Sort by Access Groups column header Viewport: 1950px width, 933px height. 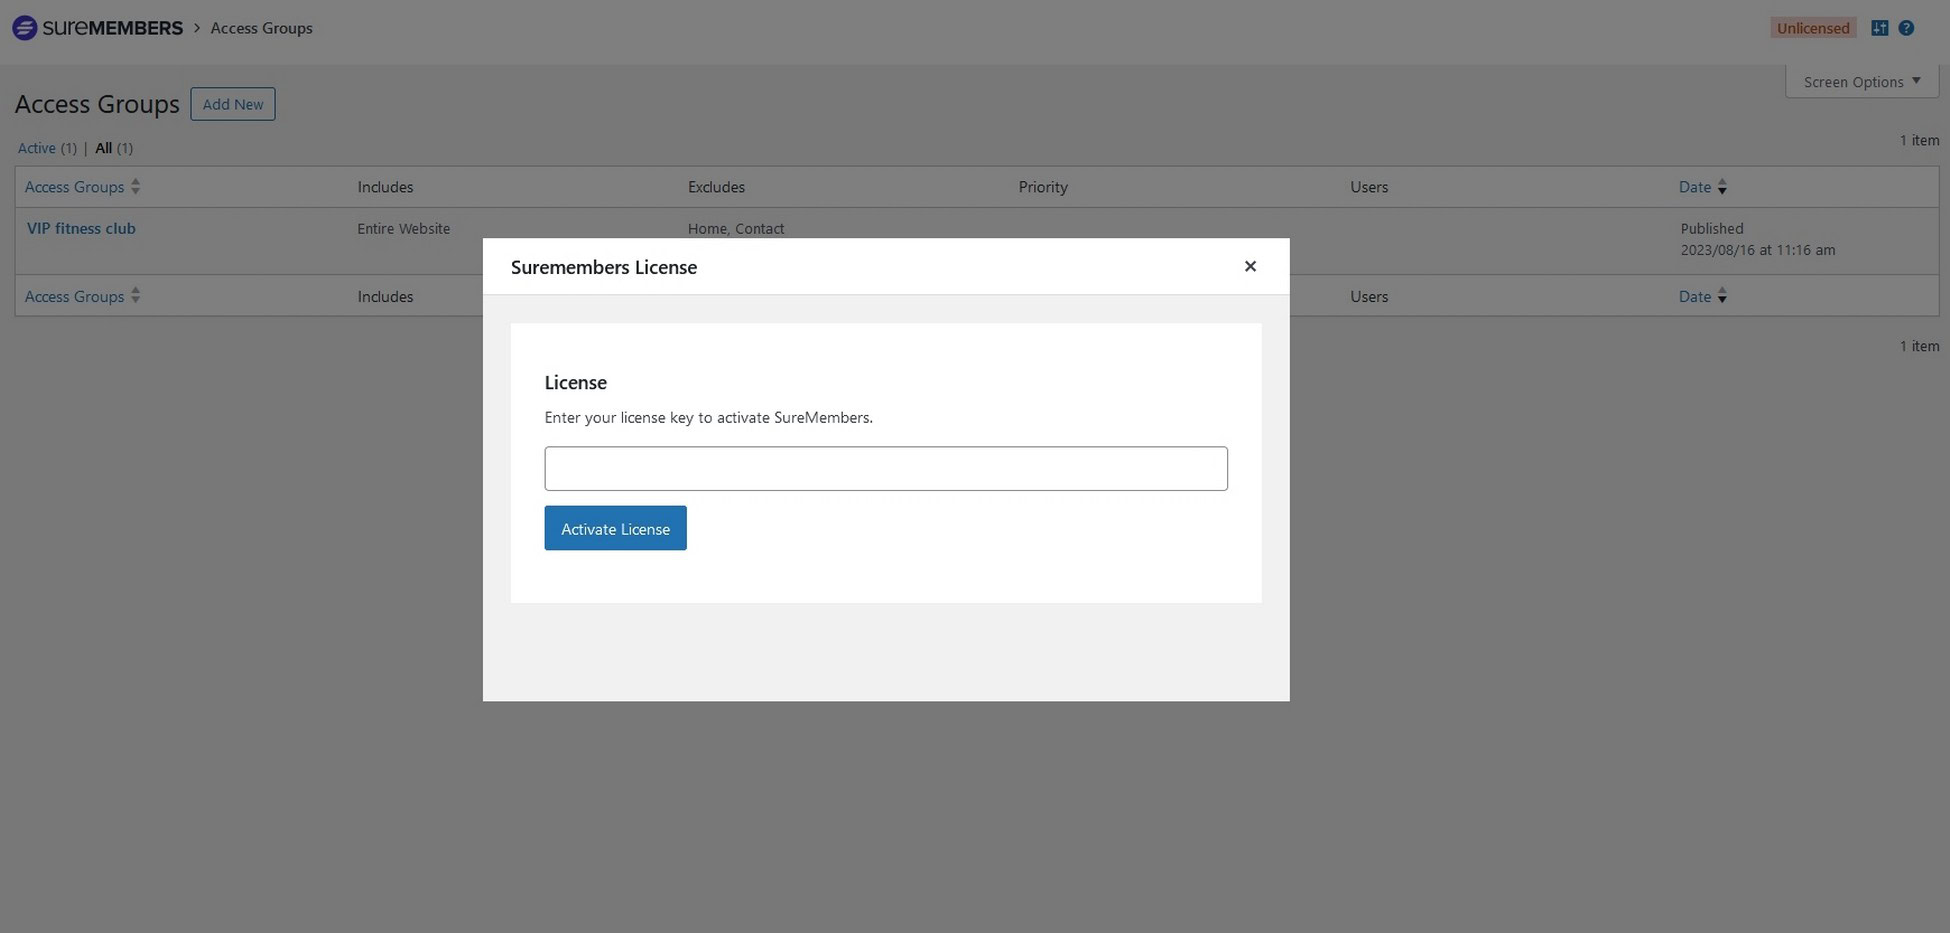tap(74, 187)
